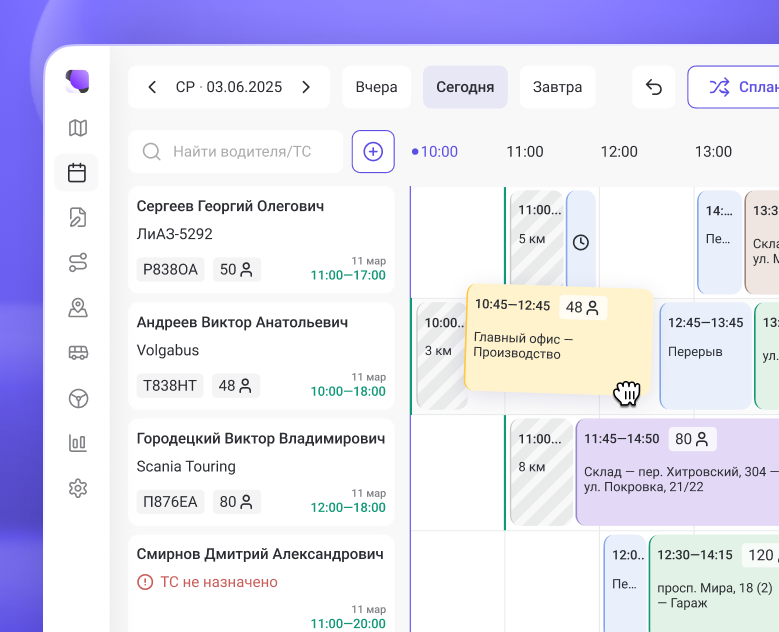Open the location pin icon in sidebar
This screenshot has height=632, width=779.
[x=77, y=307]
